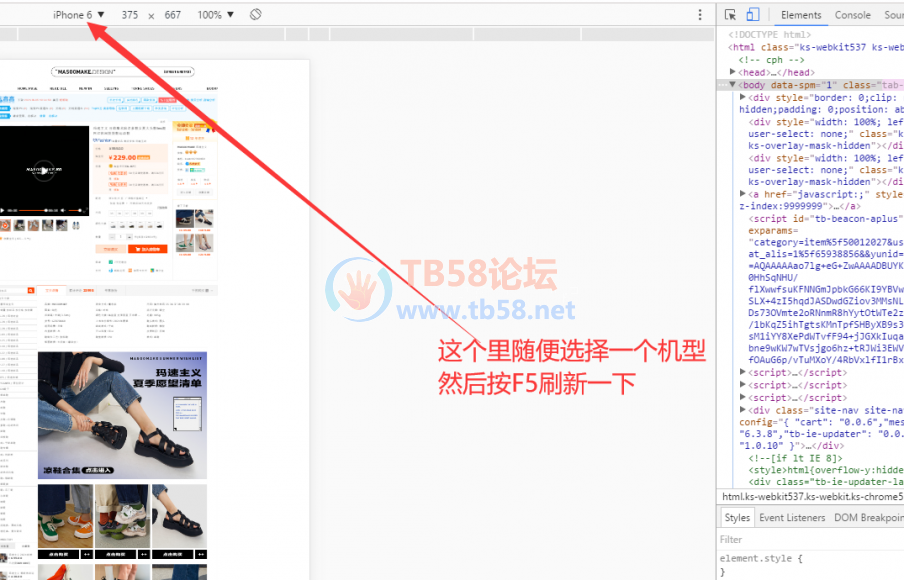Viewport: 904px width, 580px height.
Task: Open the device toolbar more options menu
Action: pyautogui.click(x=700, y=15)
